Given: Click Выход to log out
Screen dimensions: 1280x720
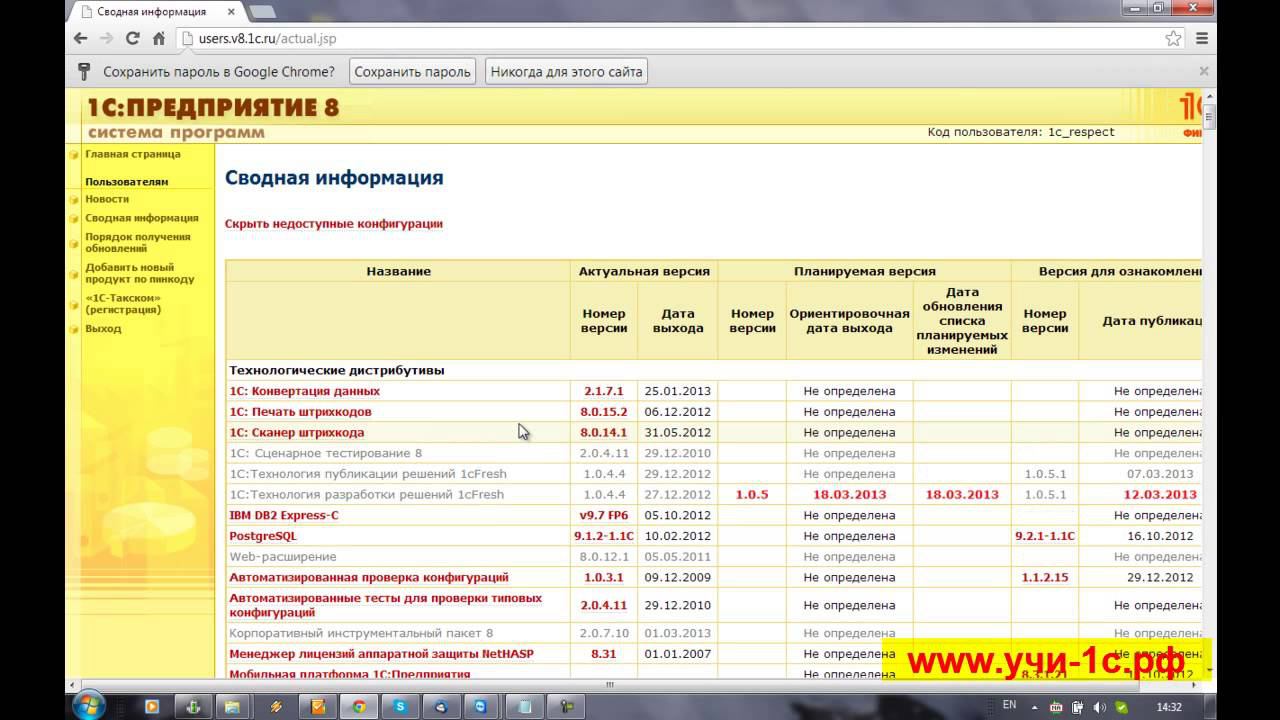Looking at the screenshot, I should click(103, 329).
